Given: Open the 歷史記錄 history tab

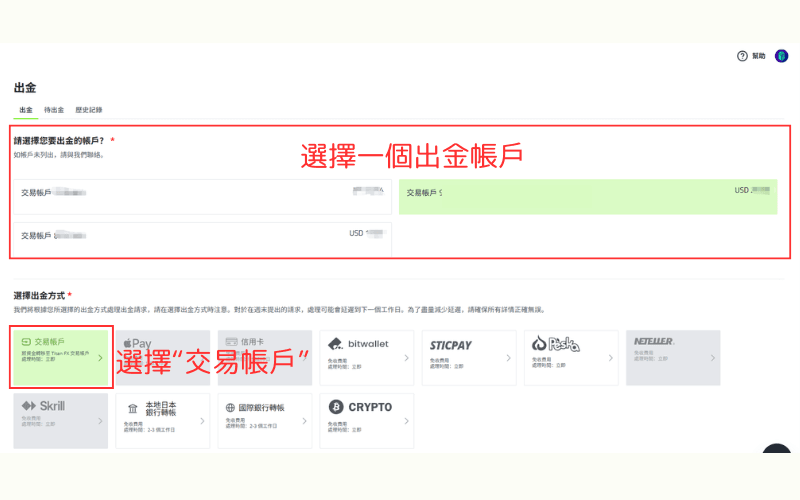Looking at the screenshot, I should click(88, 110).
